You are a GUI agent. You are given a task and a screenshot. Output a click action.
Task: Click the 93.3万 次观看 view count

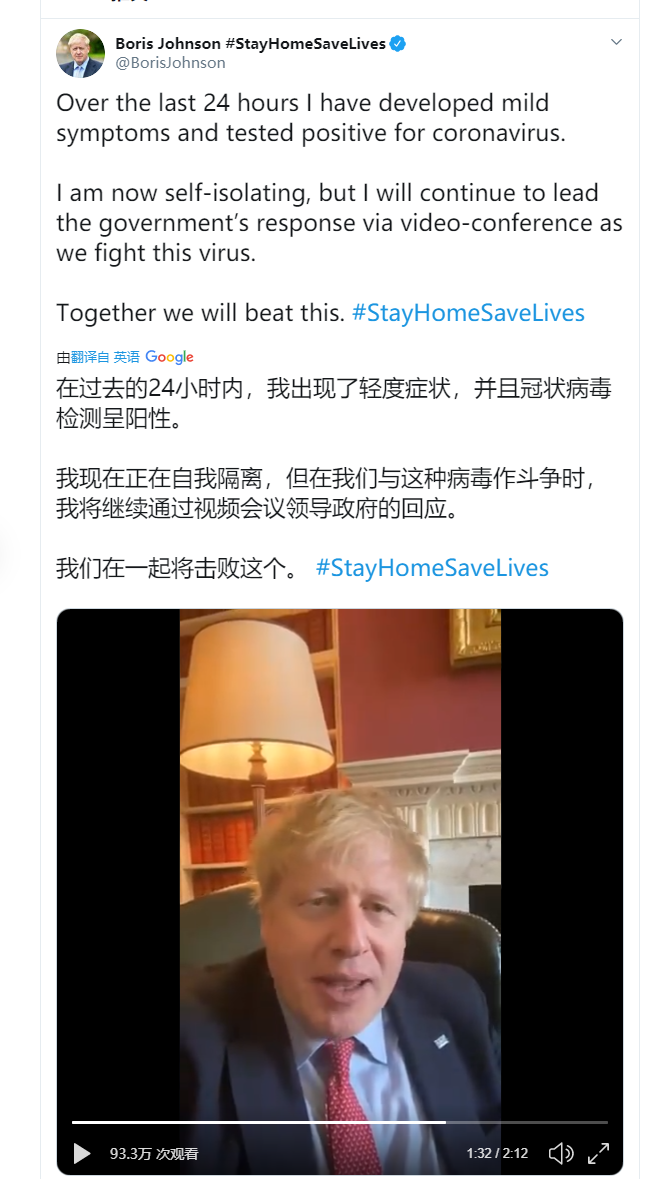point(154,1153)
